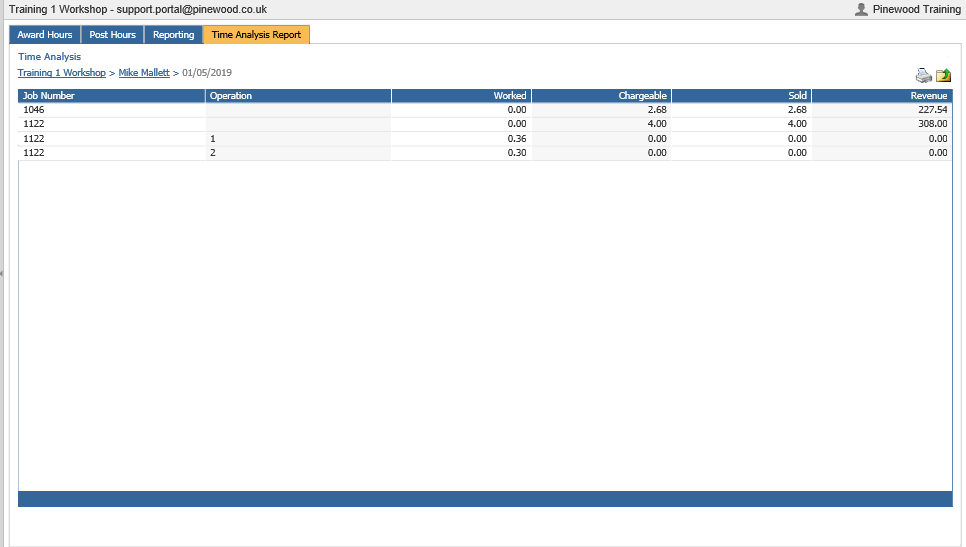This screenshot has height=547, width=966.
Task: Sort by the Operation column header
Action: [x=231, y=96]
